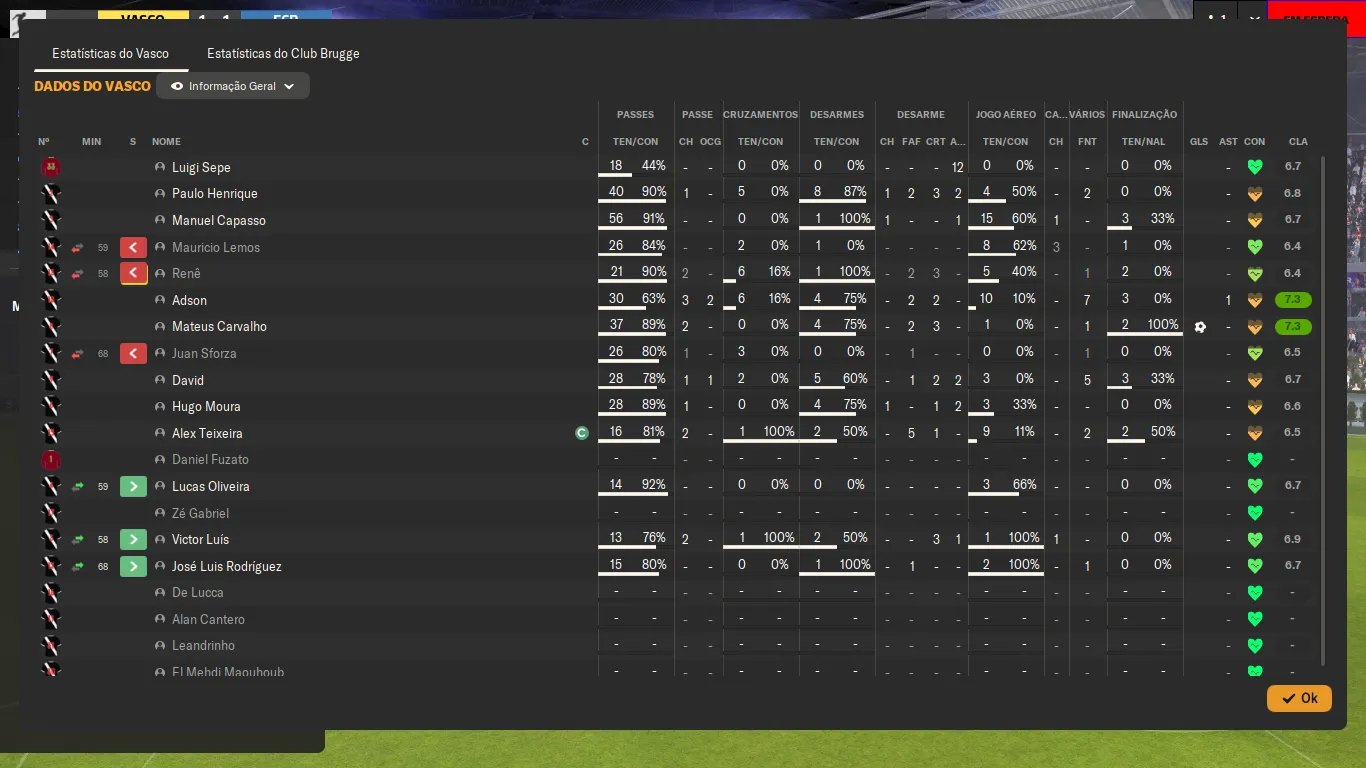Click the substituted-on arrow for Lucas Oliveira

coord(133,486)
